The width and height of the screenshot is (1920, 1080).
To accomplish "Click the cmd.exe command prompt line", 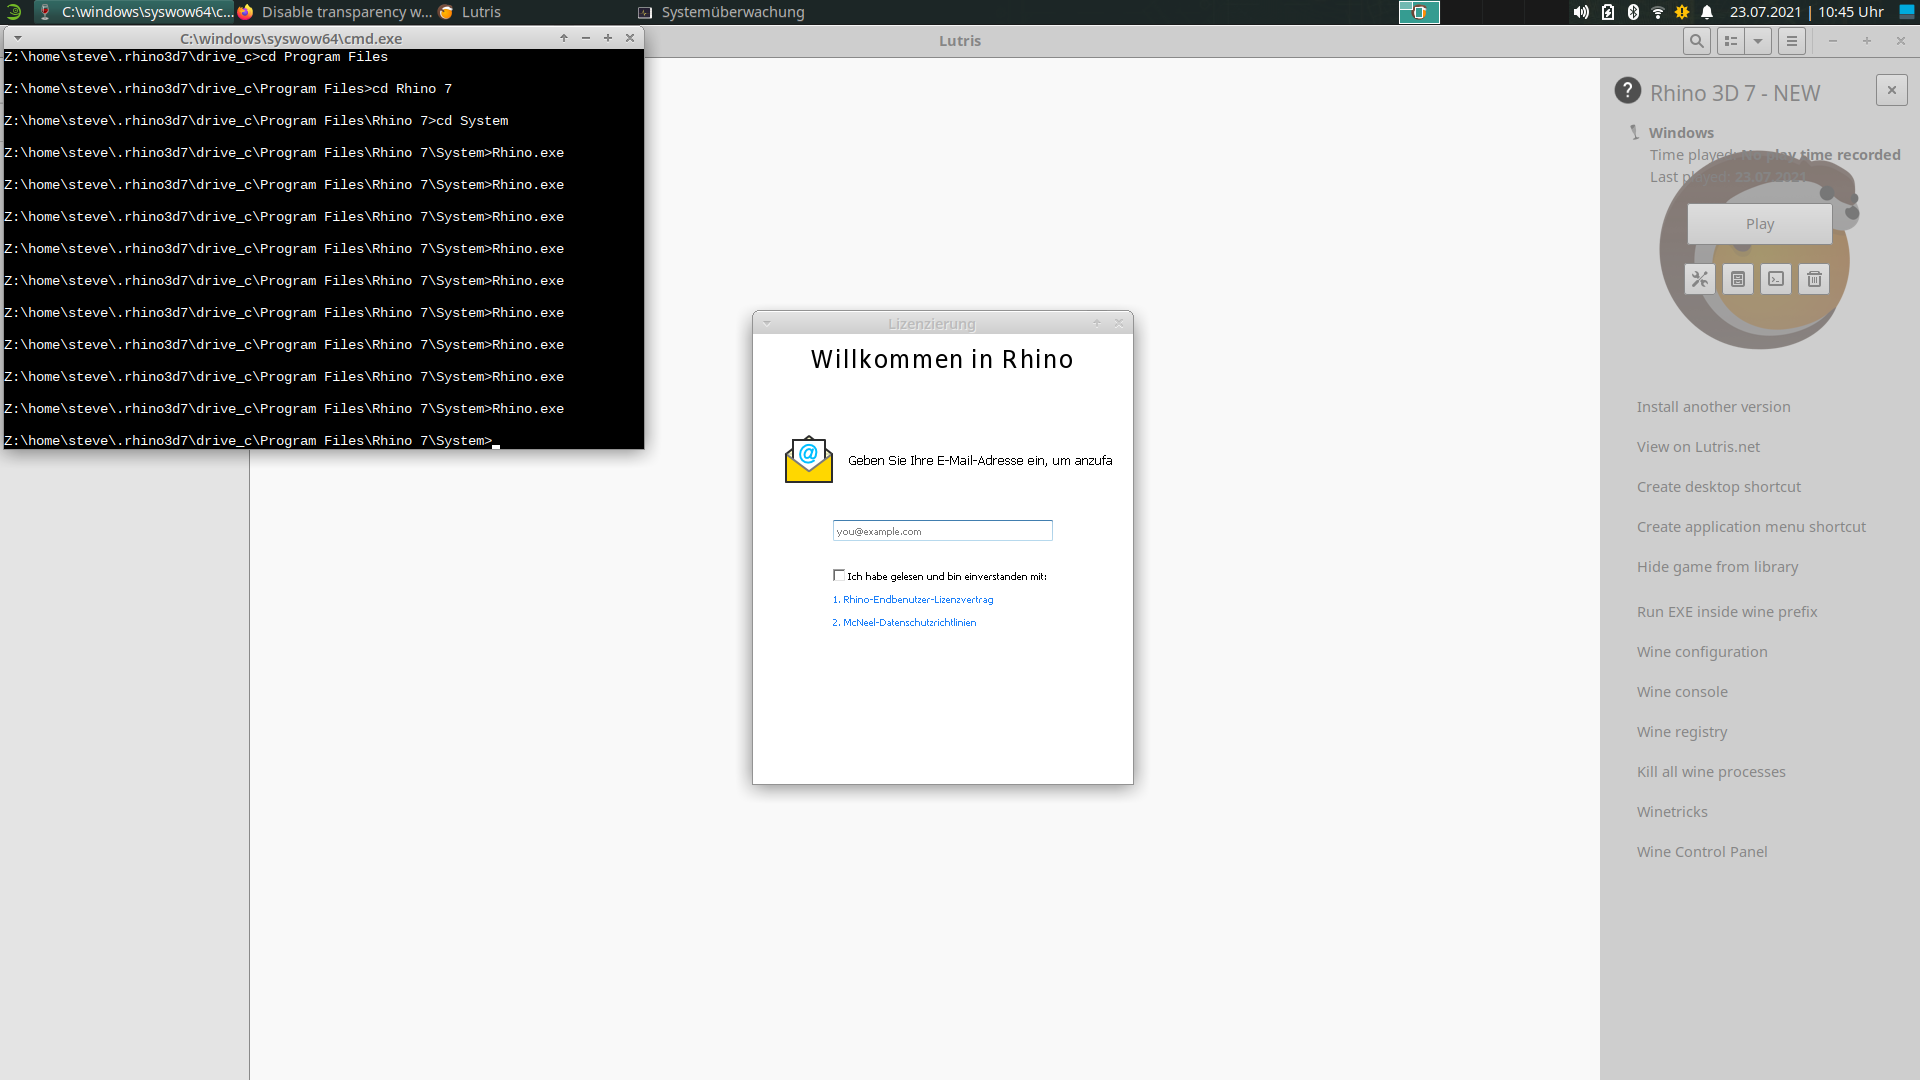I will pyautogui.click(x=252, y=441).
